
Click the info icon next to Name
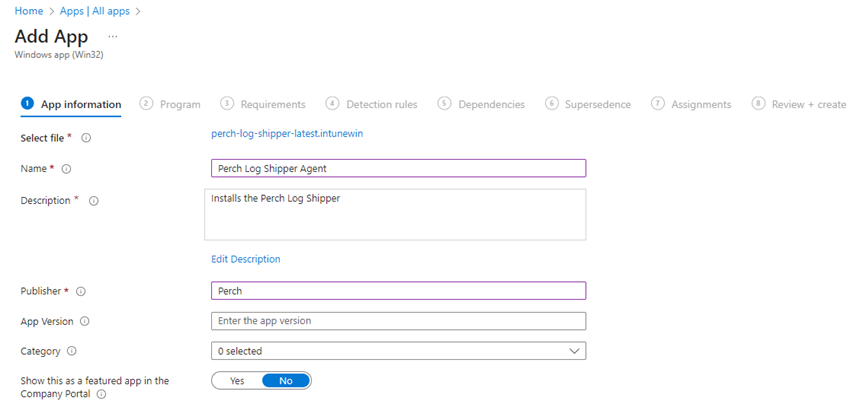tap(67, 169)
